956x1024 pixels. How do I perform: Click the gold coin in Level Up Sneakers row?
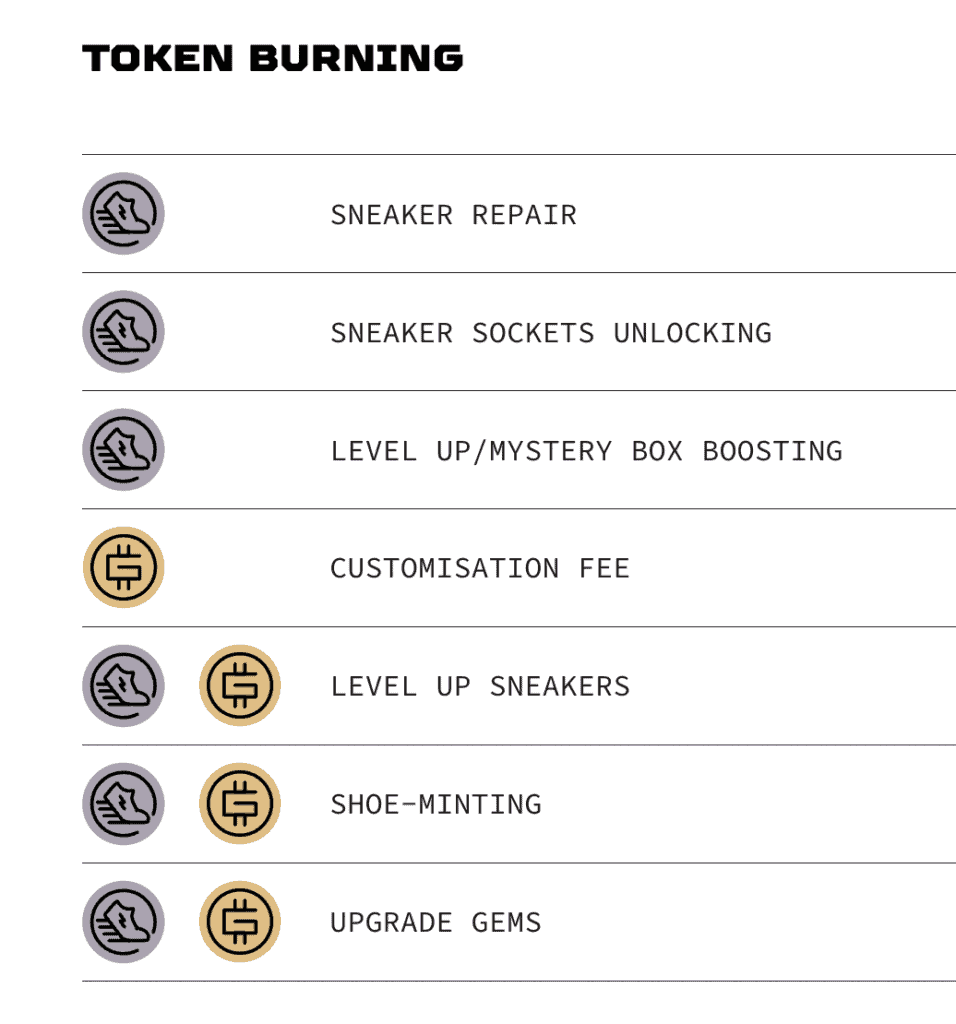pyautogui.click(x=240, y=686)
